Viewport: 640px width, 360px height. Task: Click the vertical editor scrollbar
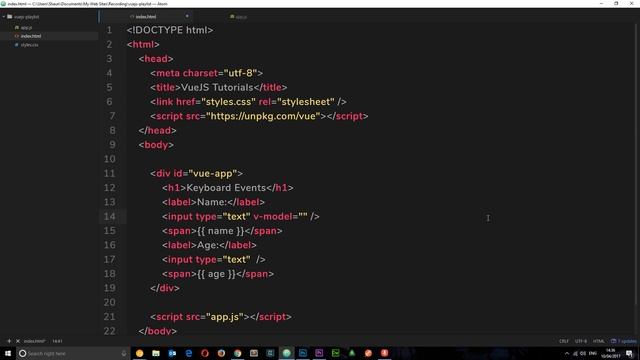(636, 163)
